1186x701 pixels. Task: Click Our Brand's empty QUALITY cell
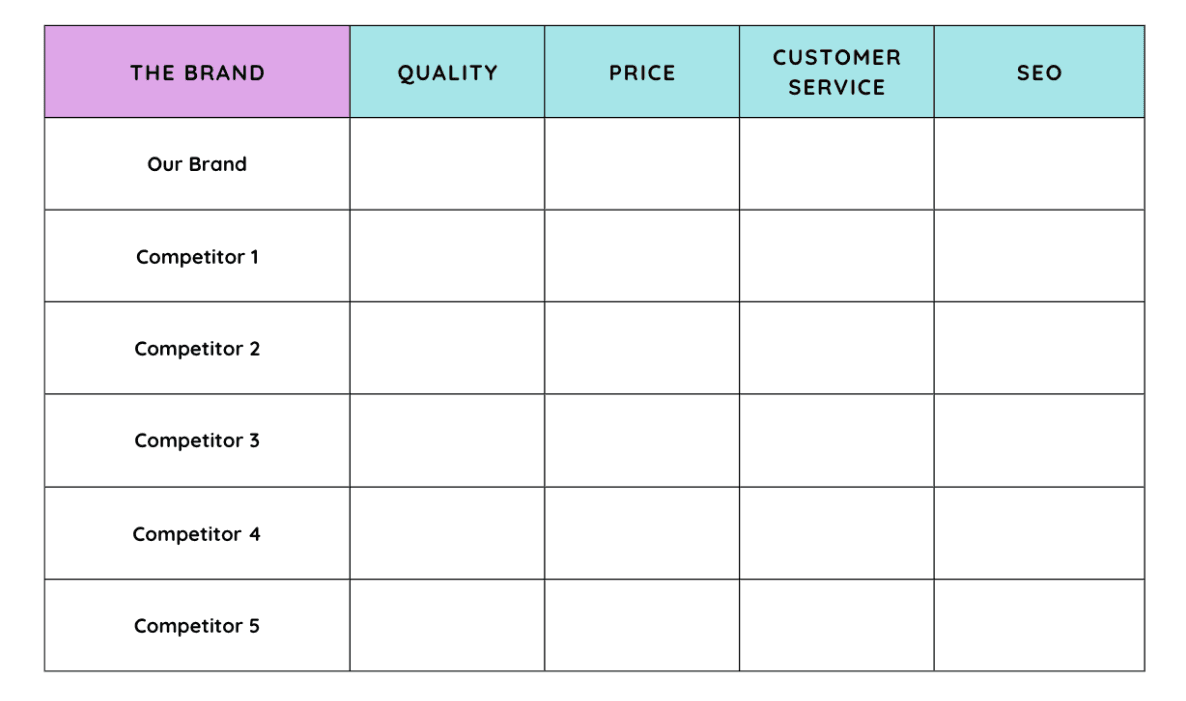point(447,164)
